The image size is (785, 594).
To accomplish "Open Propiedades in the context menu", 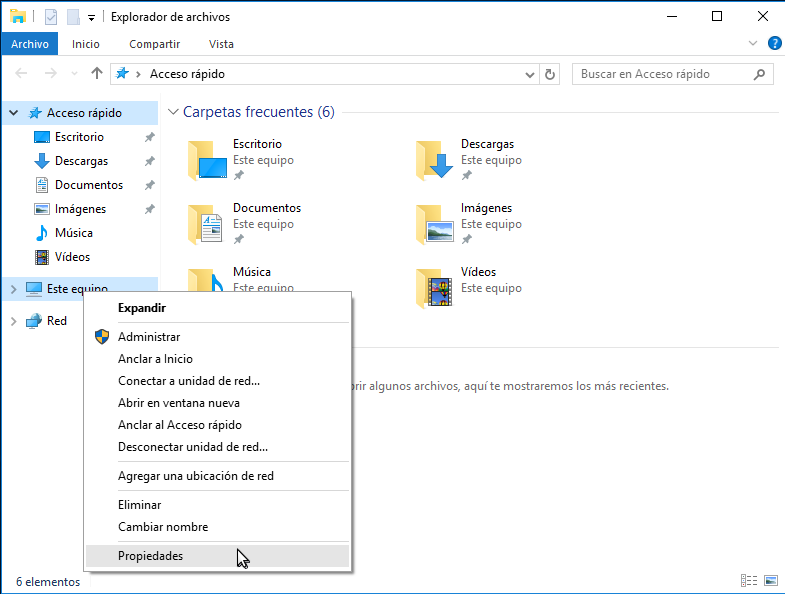I will (x=217, y=556).
